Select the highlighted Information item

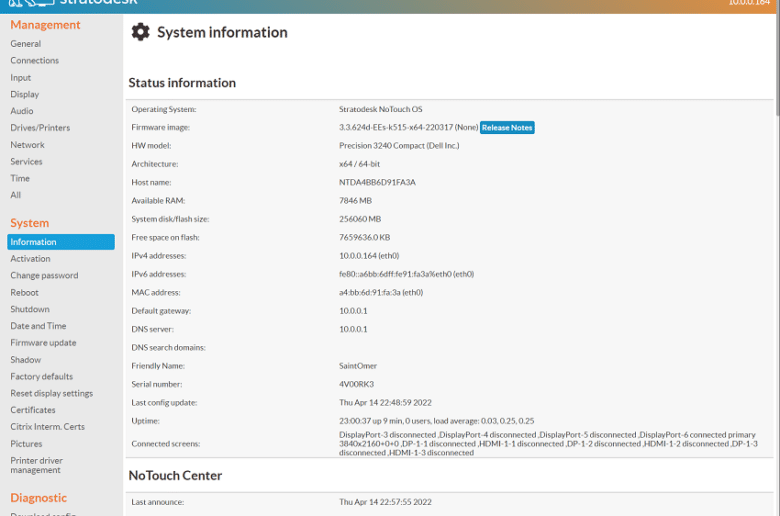(61, 242)
